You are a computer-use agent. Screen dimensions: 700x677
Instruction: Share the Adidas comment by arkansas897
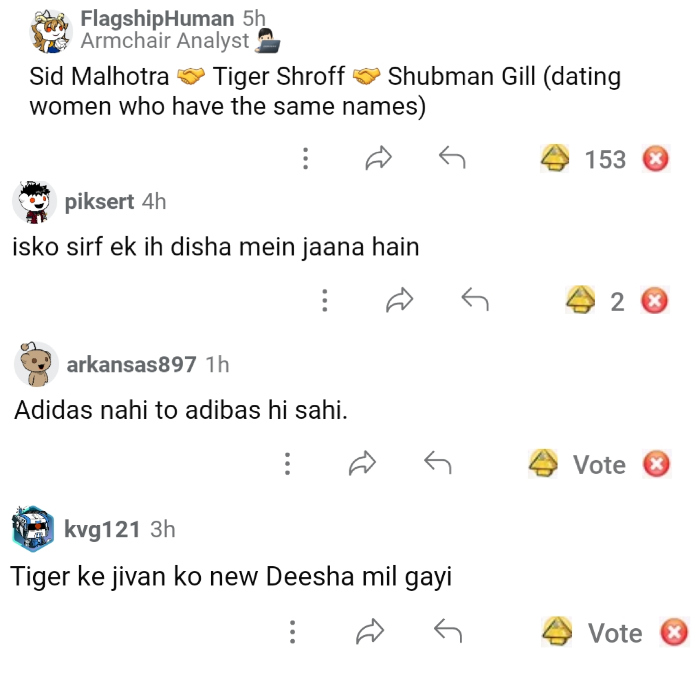point(361,464)
